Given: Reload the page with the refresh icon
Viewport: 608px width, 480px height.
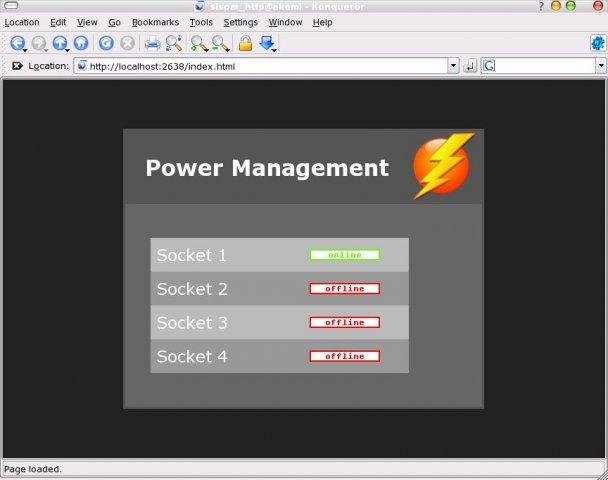Looking at the screenshot, I should tap(106, 43).
